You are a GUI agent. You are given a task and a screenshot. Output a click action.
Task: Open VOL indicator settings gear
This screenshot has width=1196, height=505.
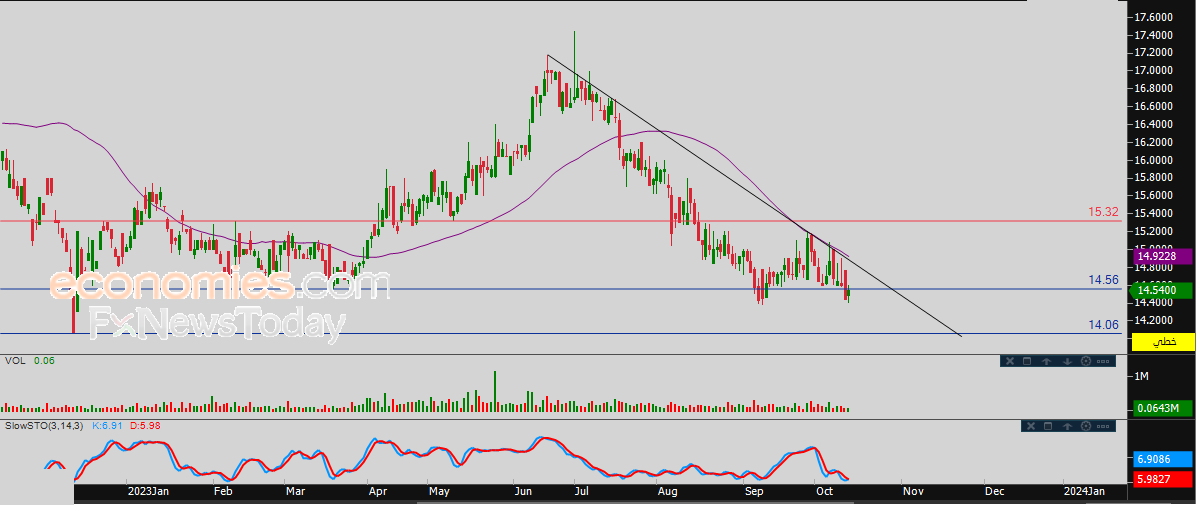click(1084, 361)
